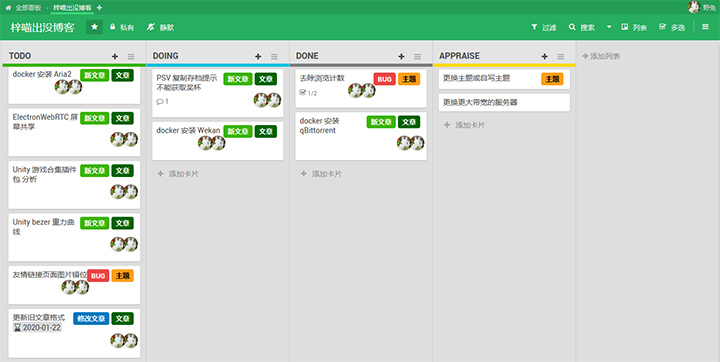Open the board hamburger sidebar menu
Screen dimensions: 720x362
pyautogui.click(x=705, y=27)
